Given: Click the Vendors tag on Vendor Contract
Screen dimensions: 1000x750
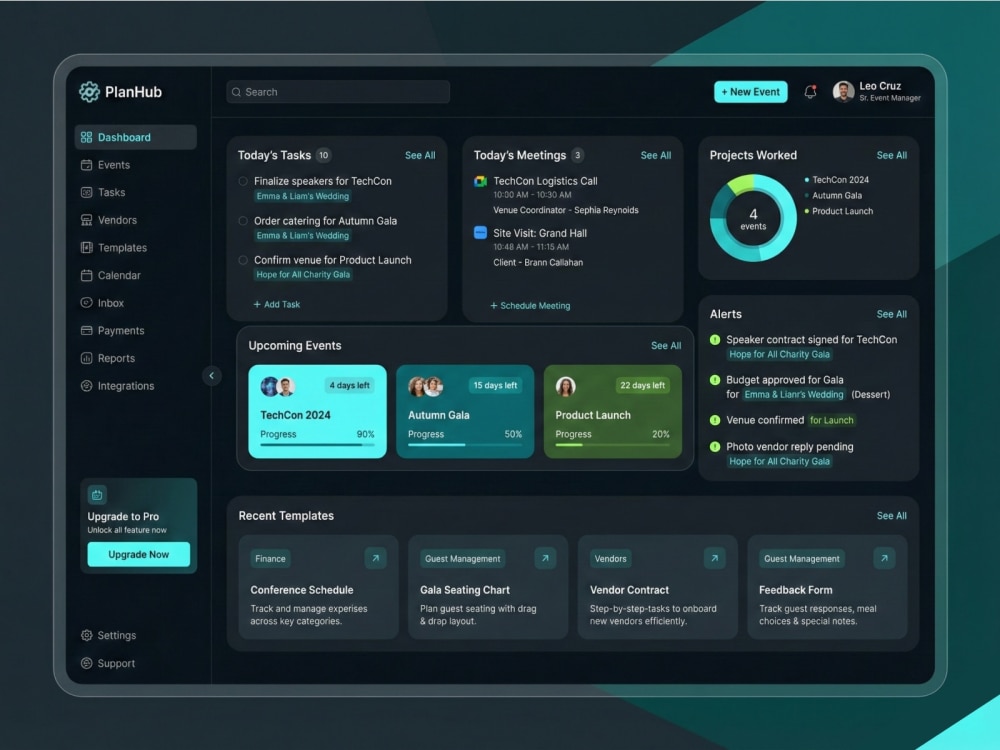Looking at the screenshot, I should click(x=610, y=559).
